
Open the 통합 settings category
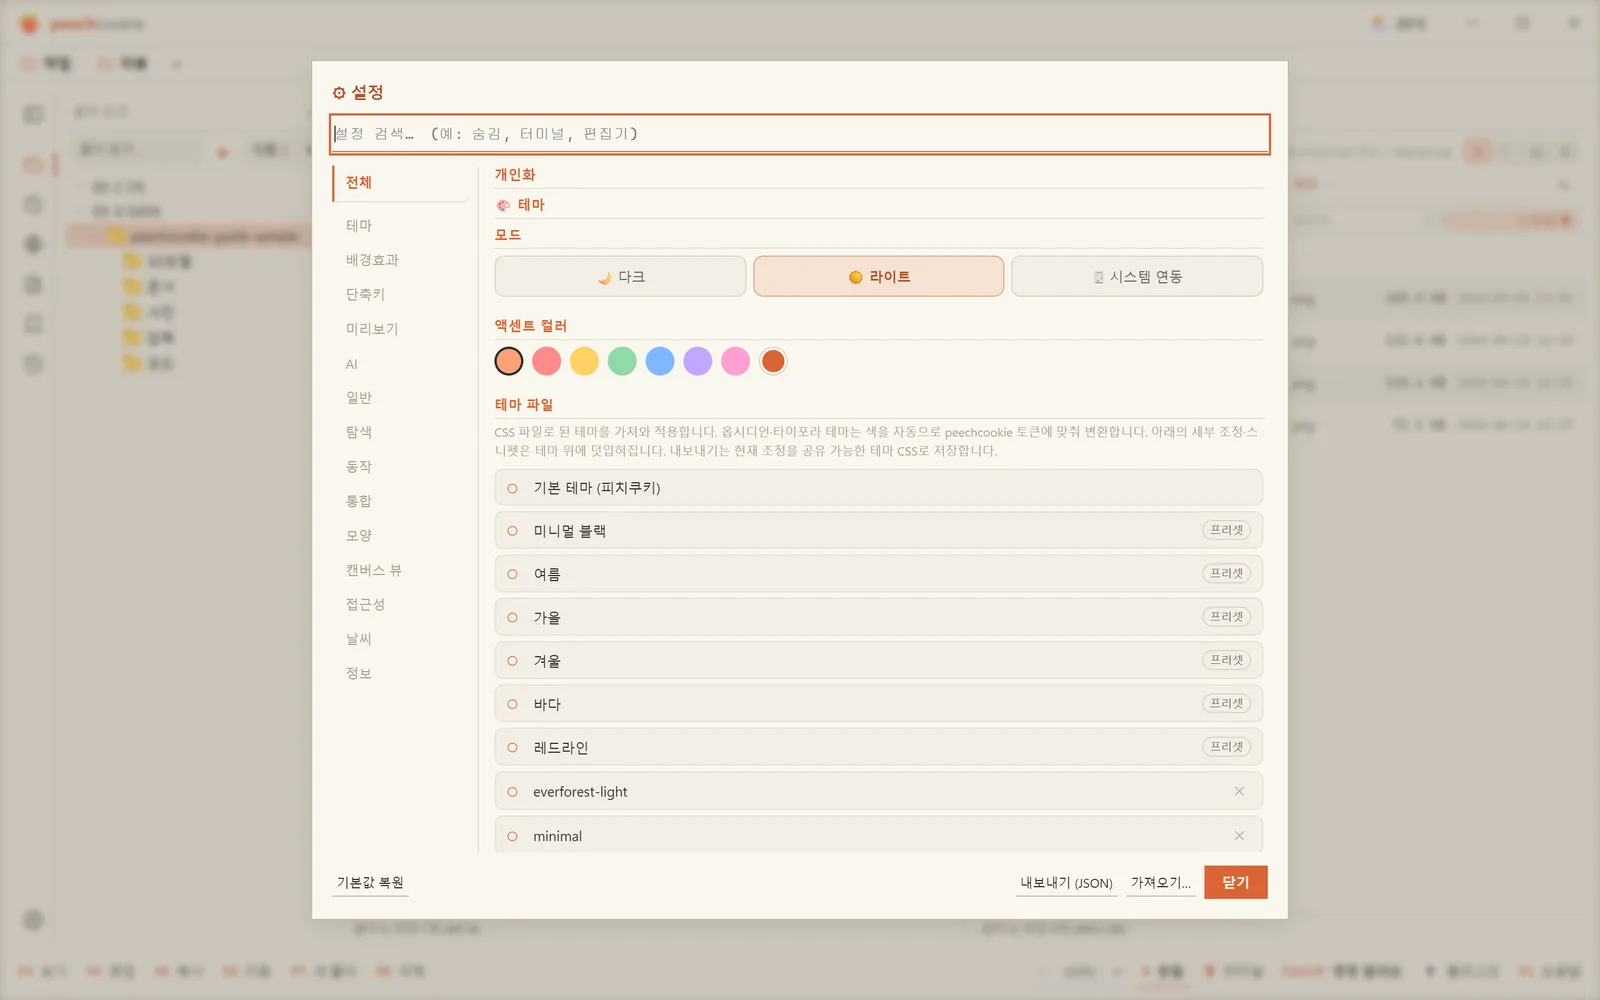coord(399,501)
